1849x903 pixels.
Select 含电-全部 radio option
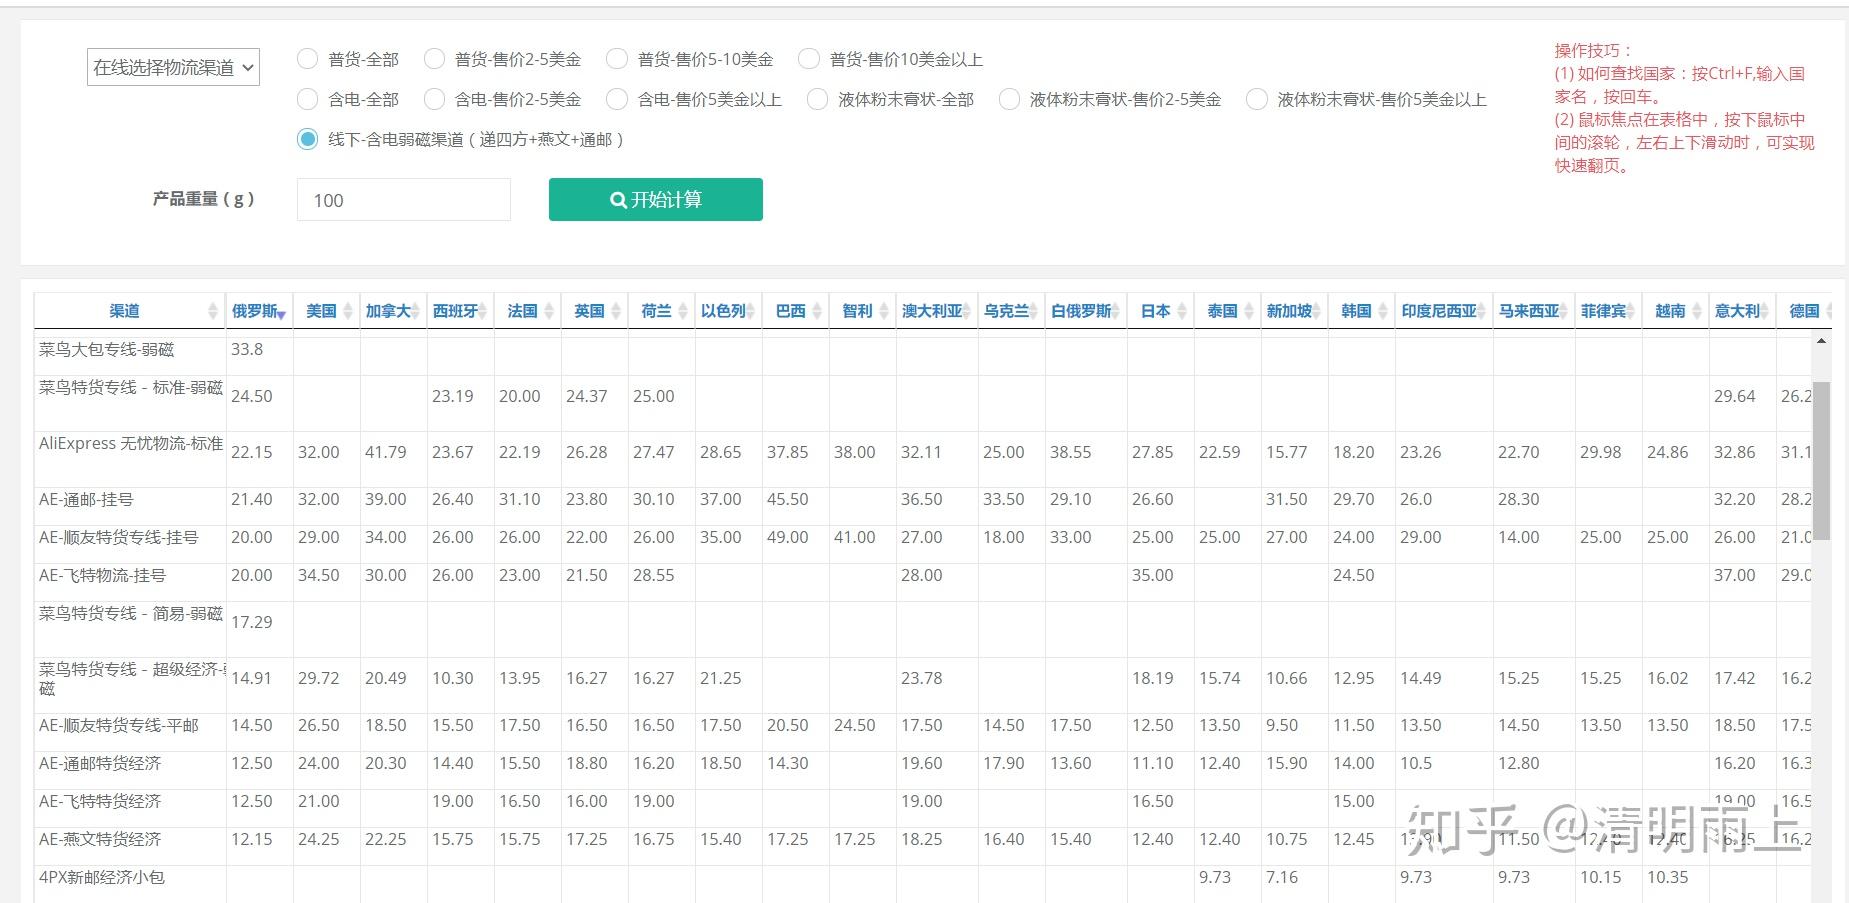tap(307, 99)
